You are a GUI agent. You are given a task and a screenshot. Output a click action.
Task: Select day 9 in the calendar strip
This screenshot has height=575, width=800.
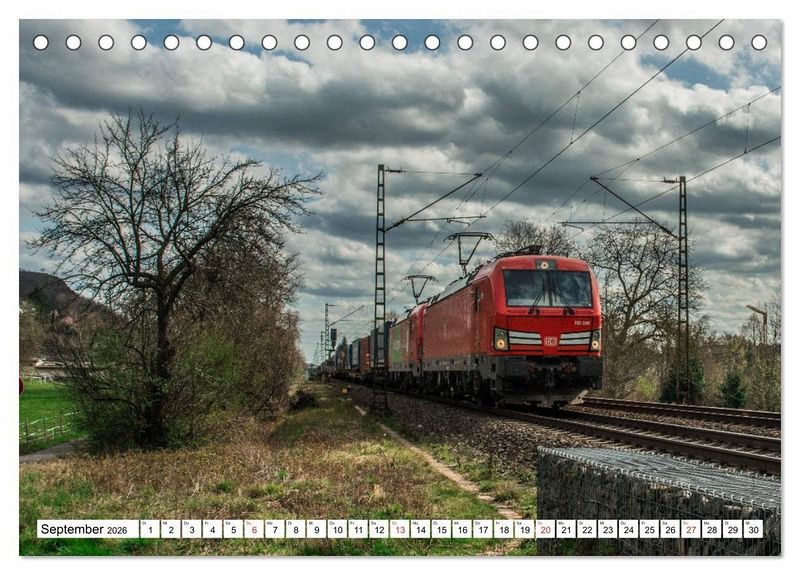pyautogui.click(x=317, y=529)
